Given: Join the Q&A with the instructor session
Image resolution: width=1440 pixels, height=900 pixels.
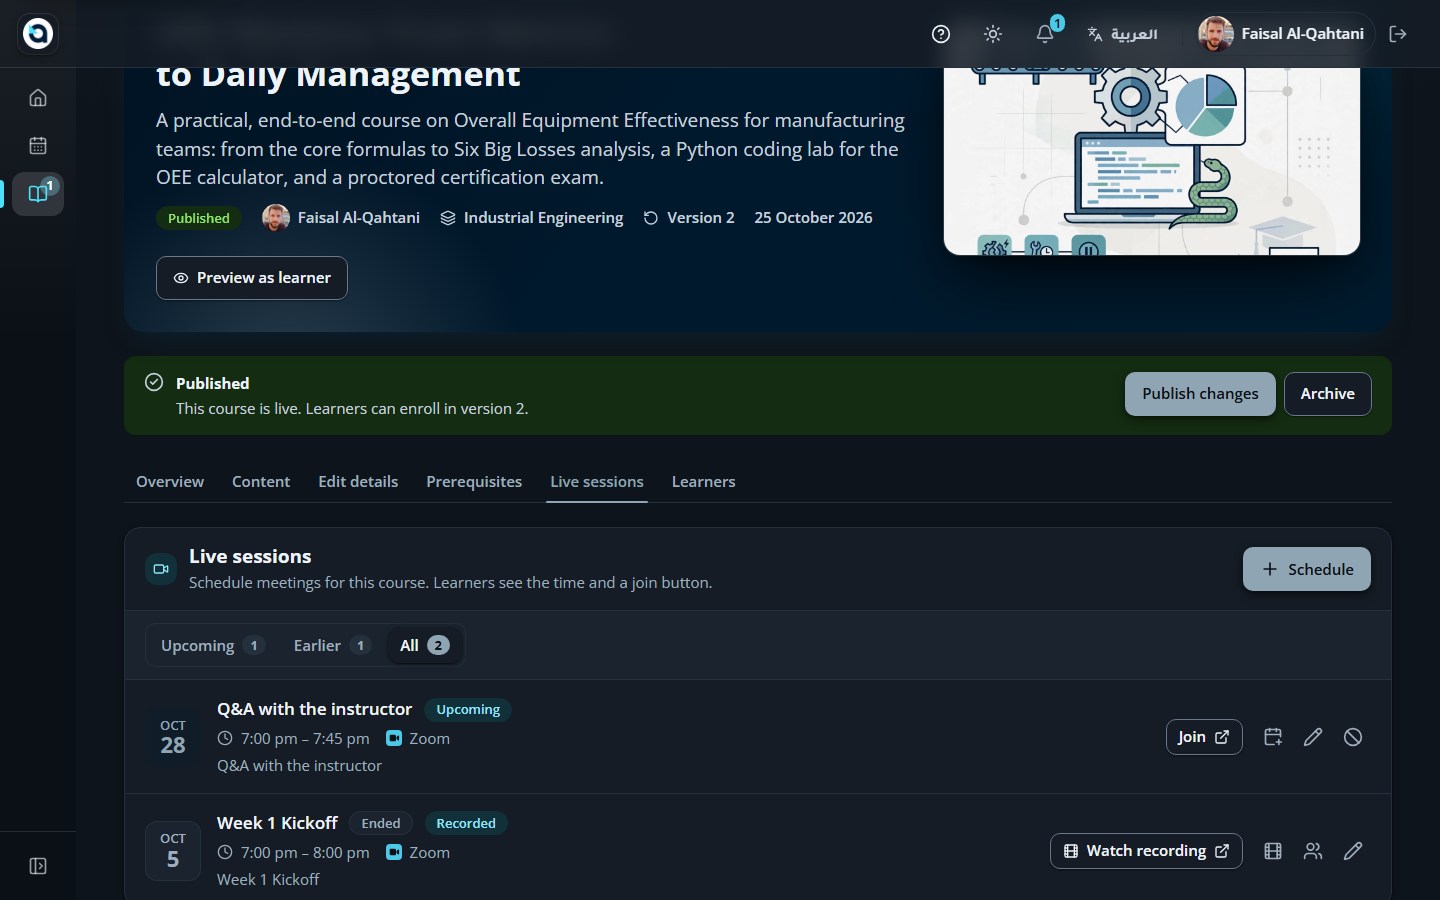Looking at the screenshot, I should [x=1204, y=737].
